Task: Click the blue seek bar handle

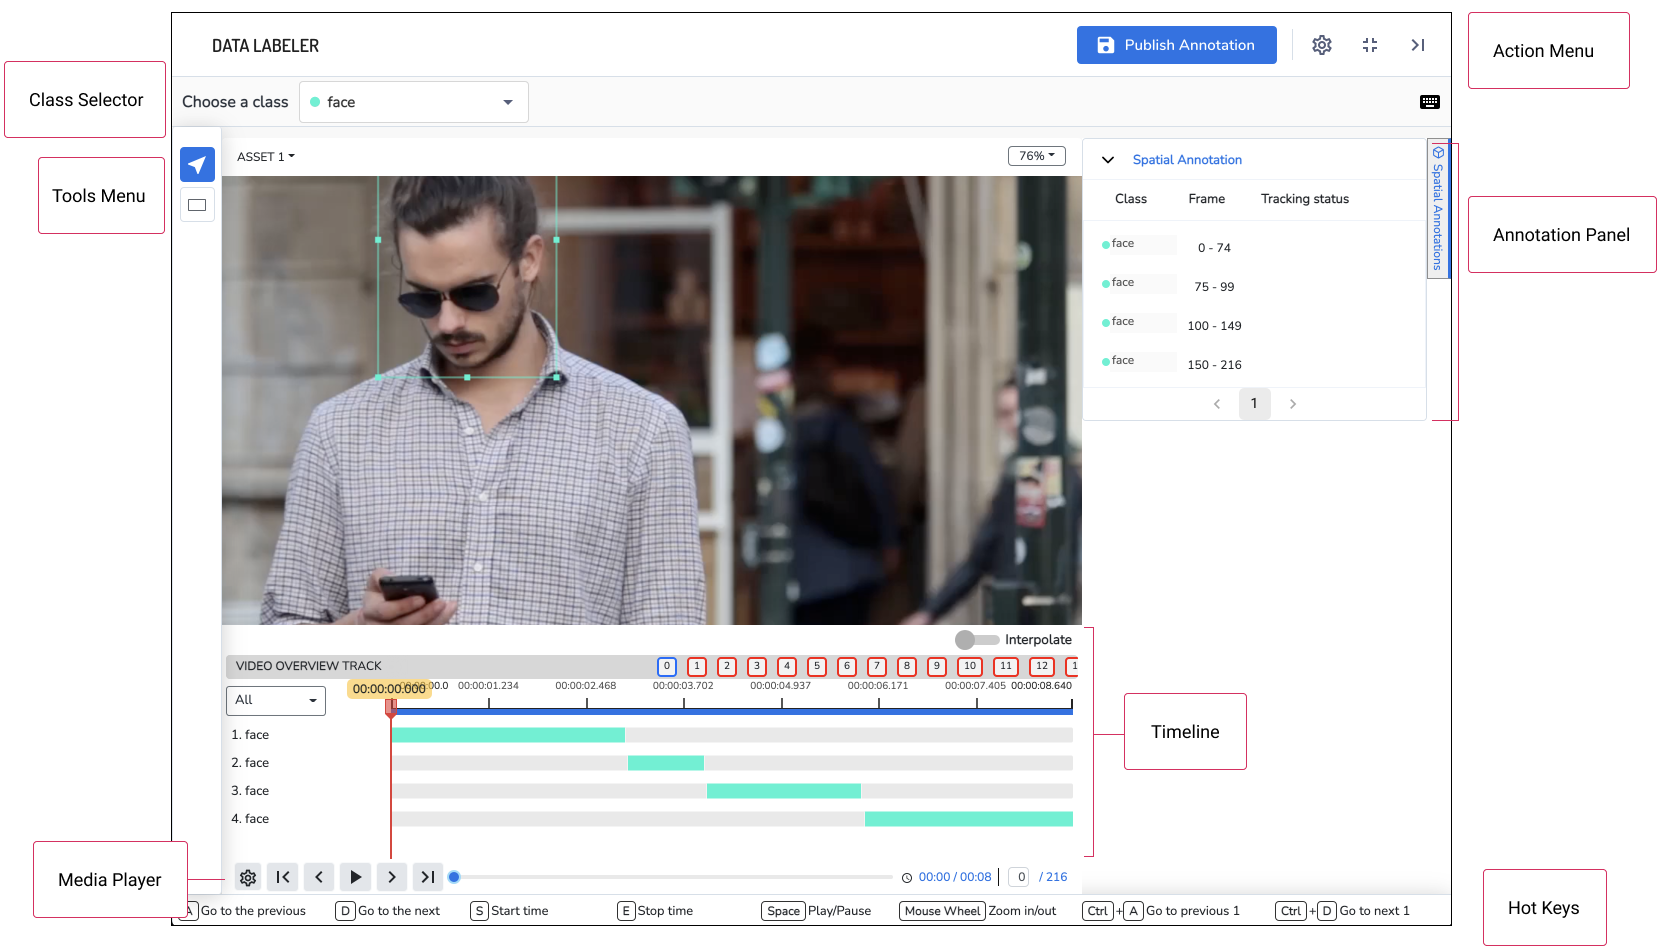Action: coord(454,877)
